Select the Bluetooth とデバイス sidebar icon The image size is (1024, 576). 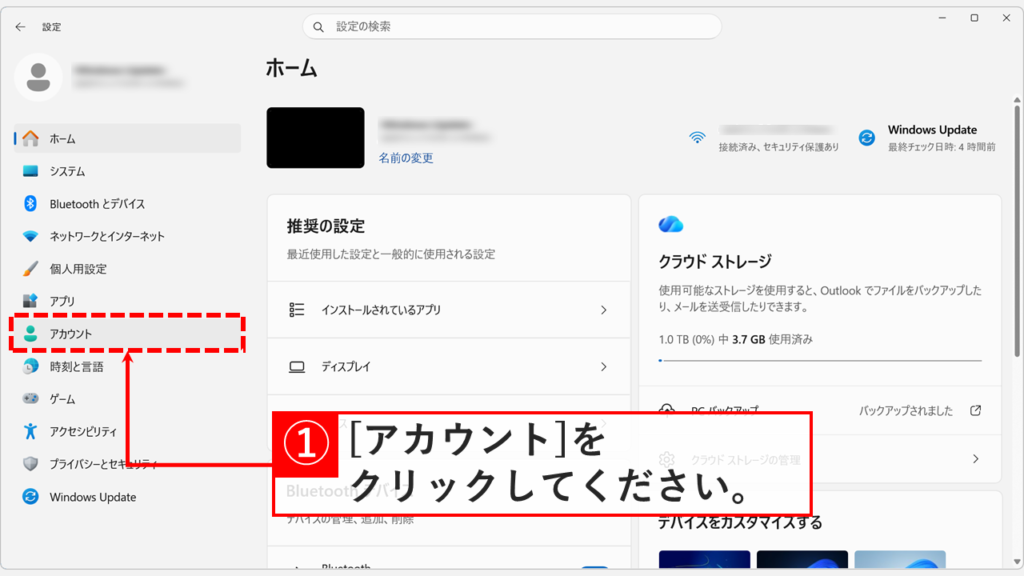pyautogui.click(x=30, y=202)
